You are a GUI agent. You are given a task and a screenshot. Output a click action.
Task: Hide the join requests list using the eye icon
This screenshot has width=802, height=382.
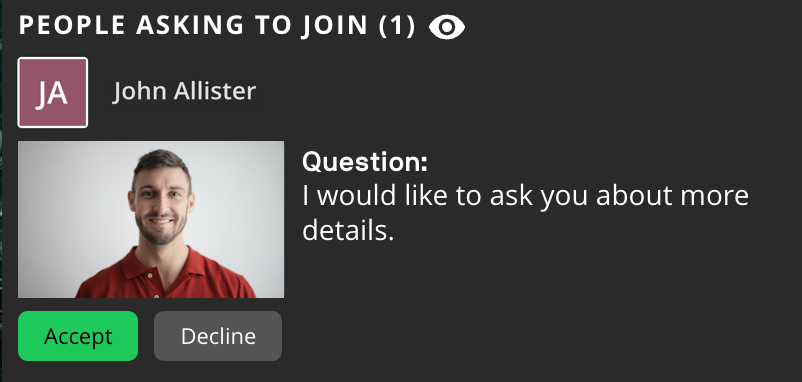447,27
